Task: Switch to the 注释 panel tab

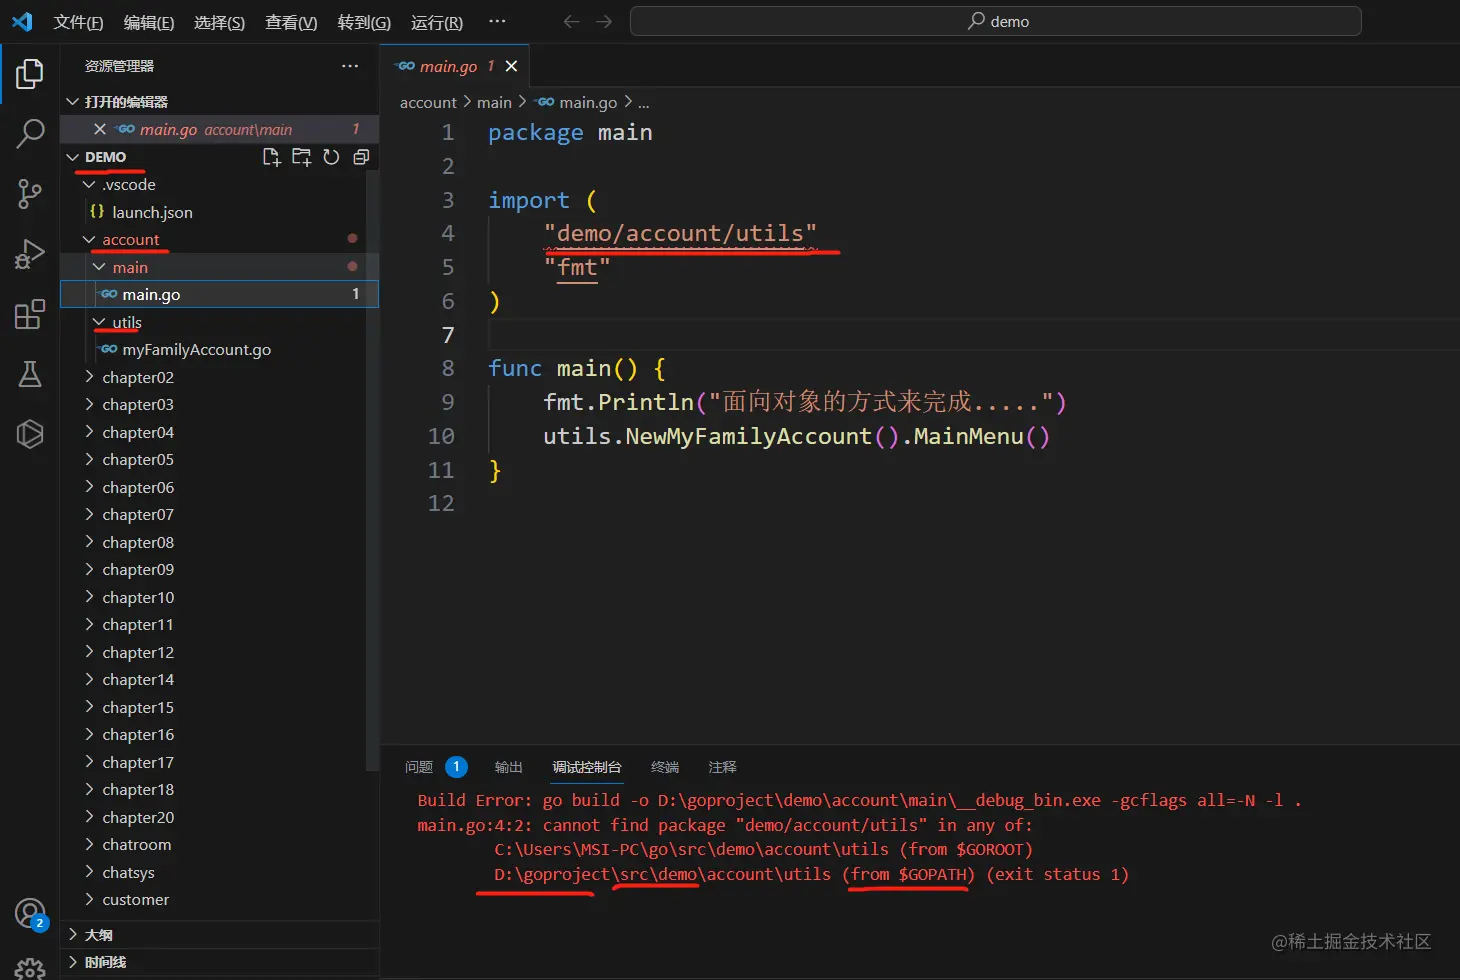Action: pos(722,767)
